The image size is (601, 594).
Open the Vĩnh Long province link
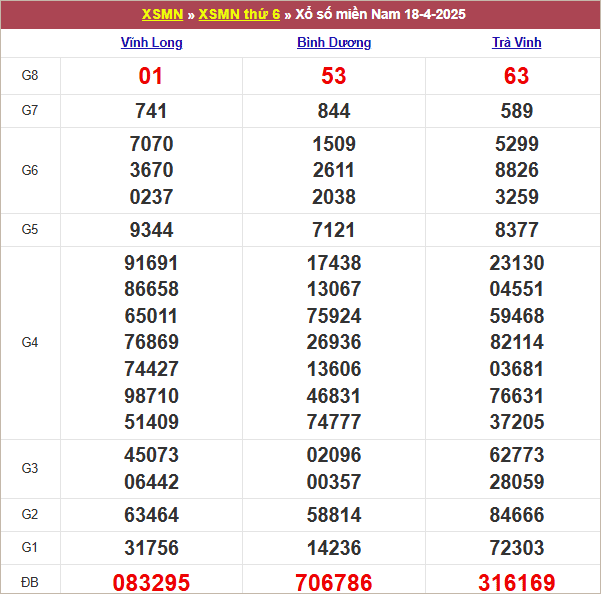point(151,43)
